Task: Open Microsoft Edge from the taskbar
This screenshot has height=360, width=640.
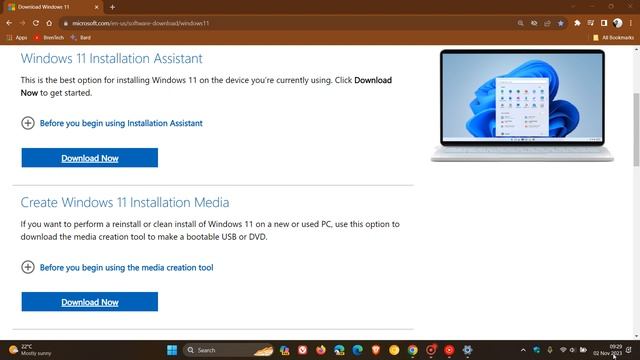Action: coord(358,350)
